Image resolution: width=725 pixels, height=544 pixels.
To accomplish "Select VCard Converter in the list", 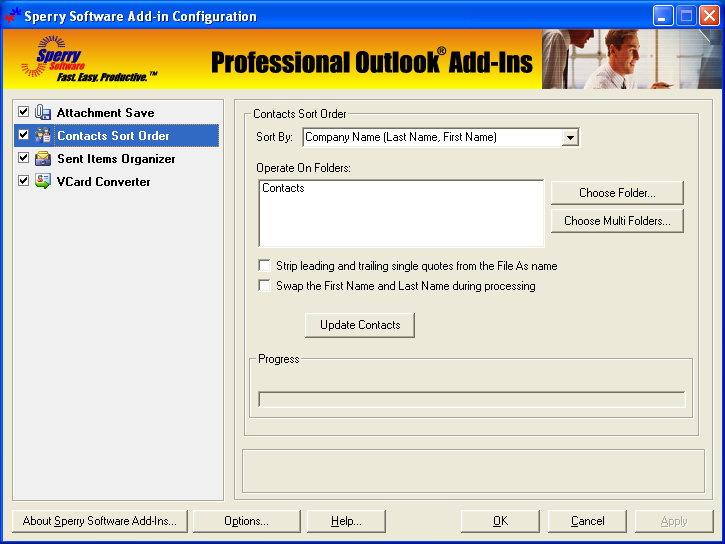I will pos(104,182).
